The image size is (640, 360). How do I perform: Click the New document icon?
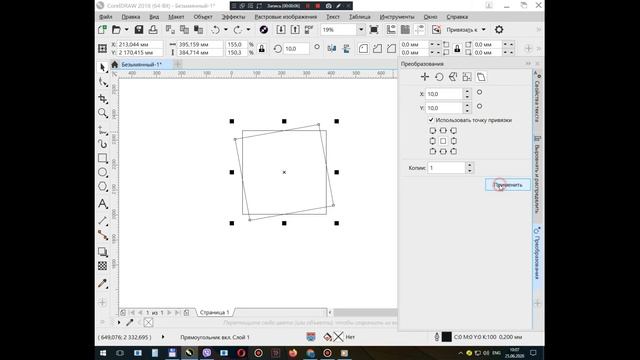(x=102, y=29)
